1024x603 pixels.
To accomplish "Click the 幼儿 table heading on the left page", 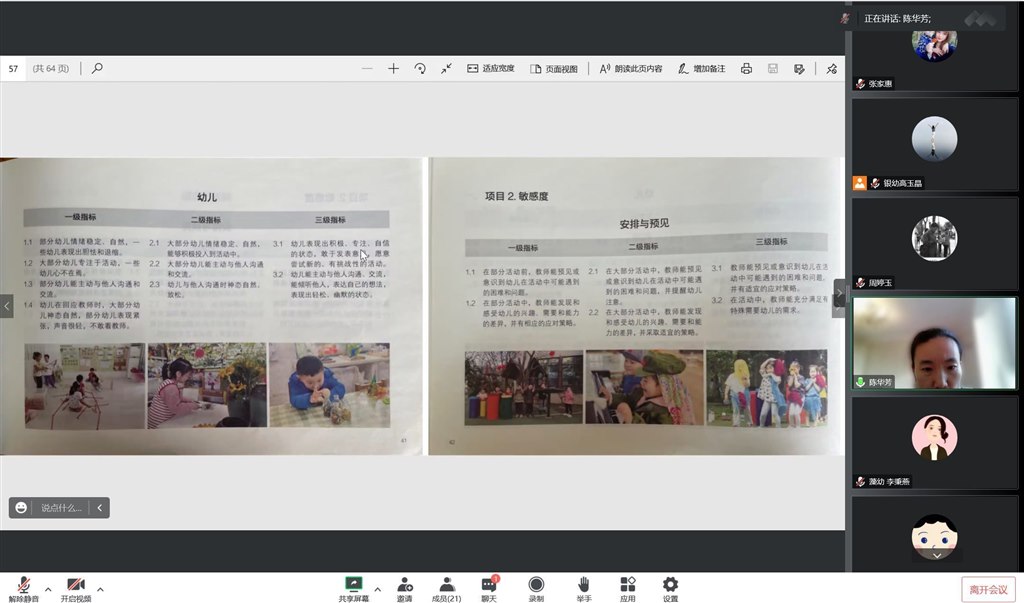I will (x=207, y=197).
